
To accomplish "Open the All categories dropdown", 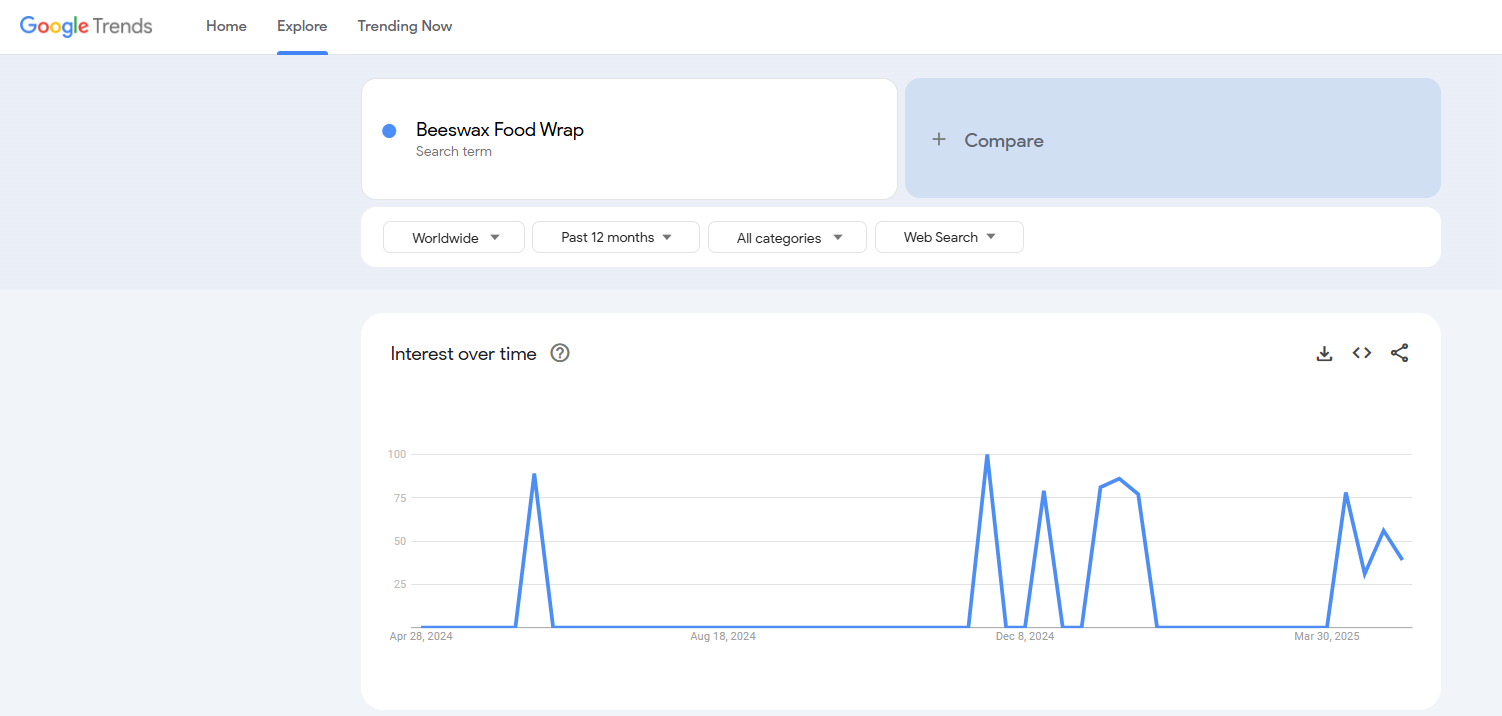I will (x=788, y=237).
